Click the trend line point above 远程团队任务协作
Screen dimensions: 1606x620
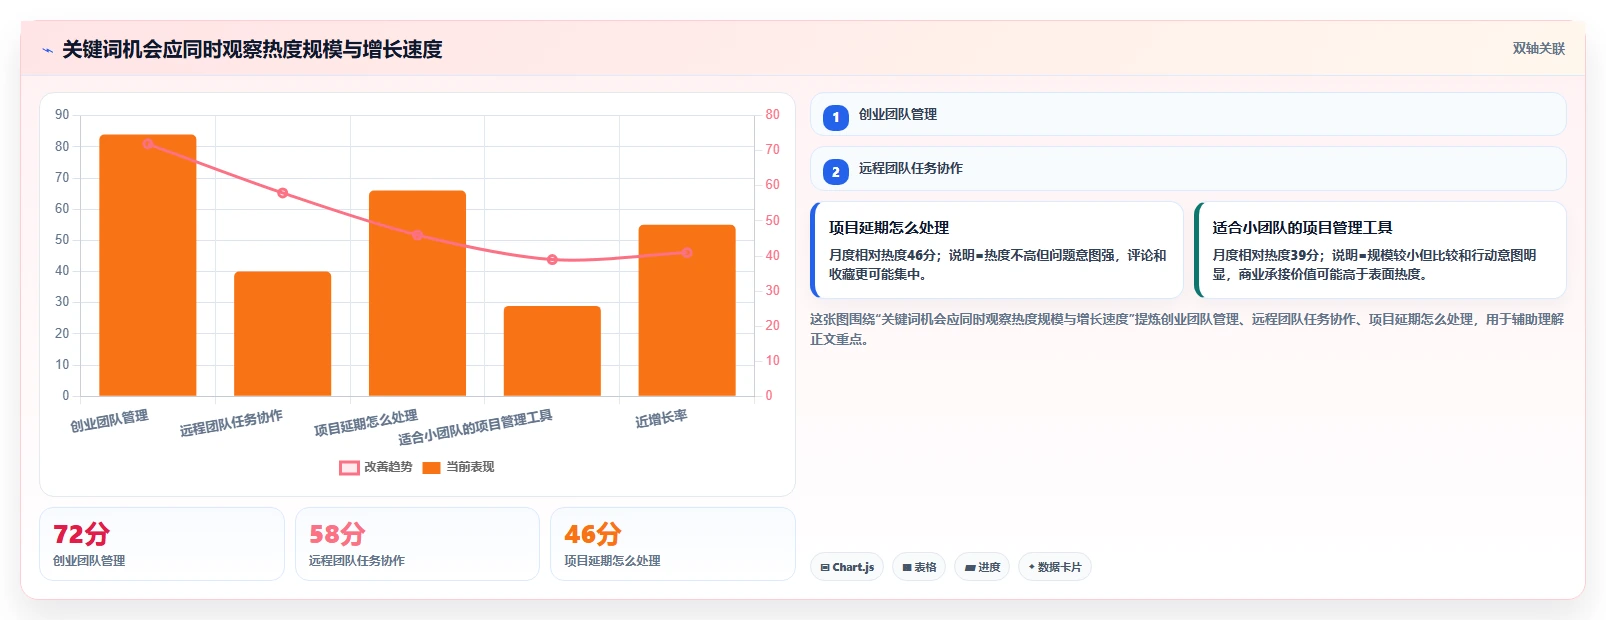click(283, 193)
